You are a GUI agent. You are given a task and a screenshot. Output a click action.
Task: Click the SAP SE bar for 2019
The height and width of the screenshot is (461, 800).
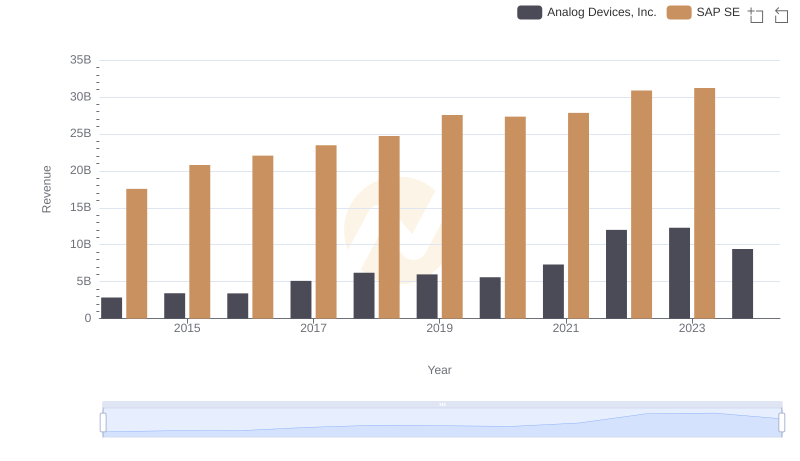pyautogui.click(x=452, y=217)
